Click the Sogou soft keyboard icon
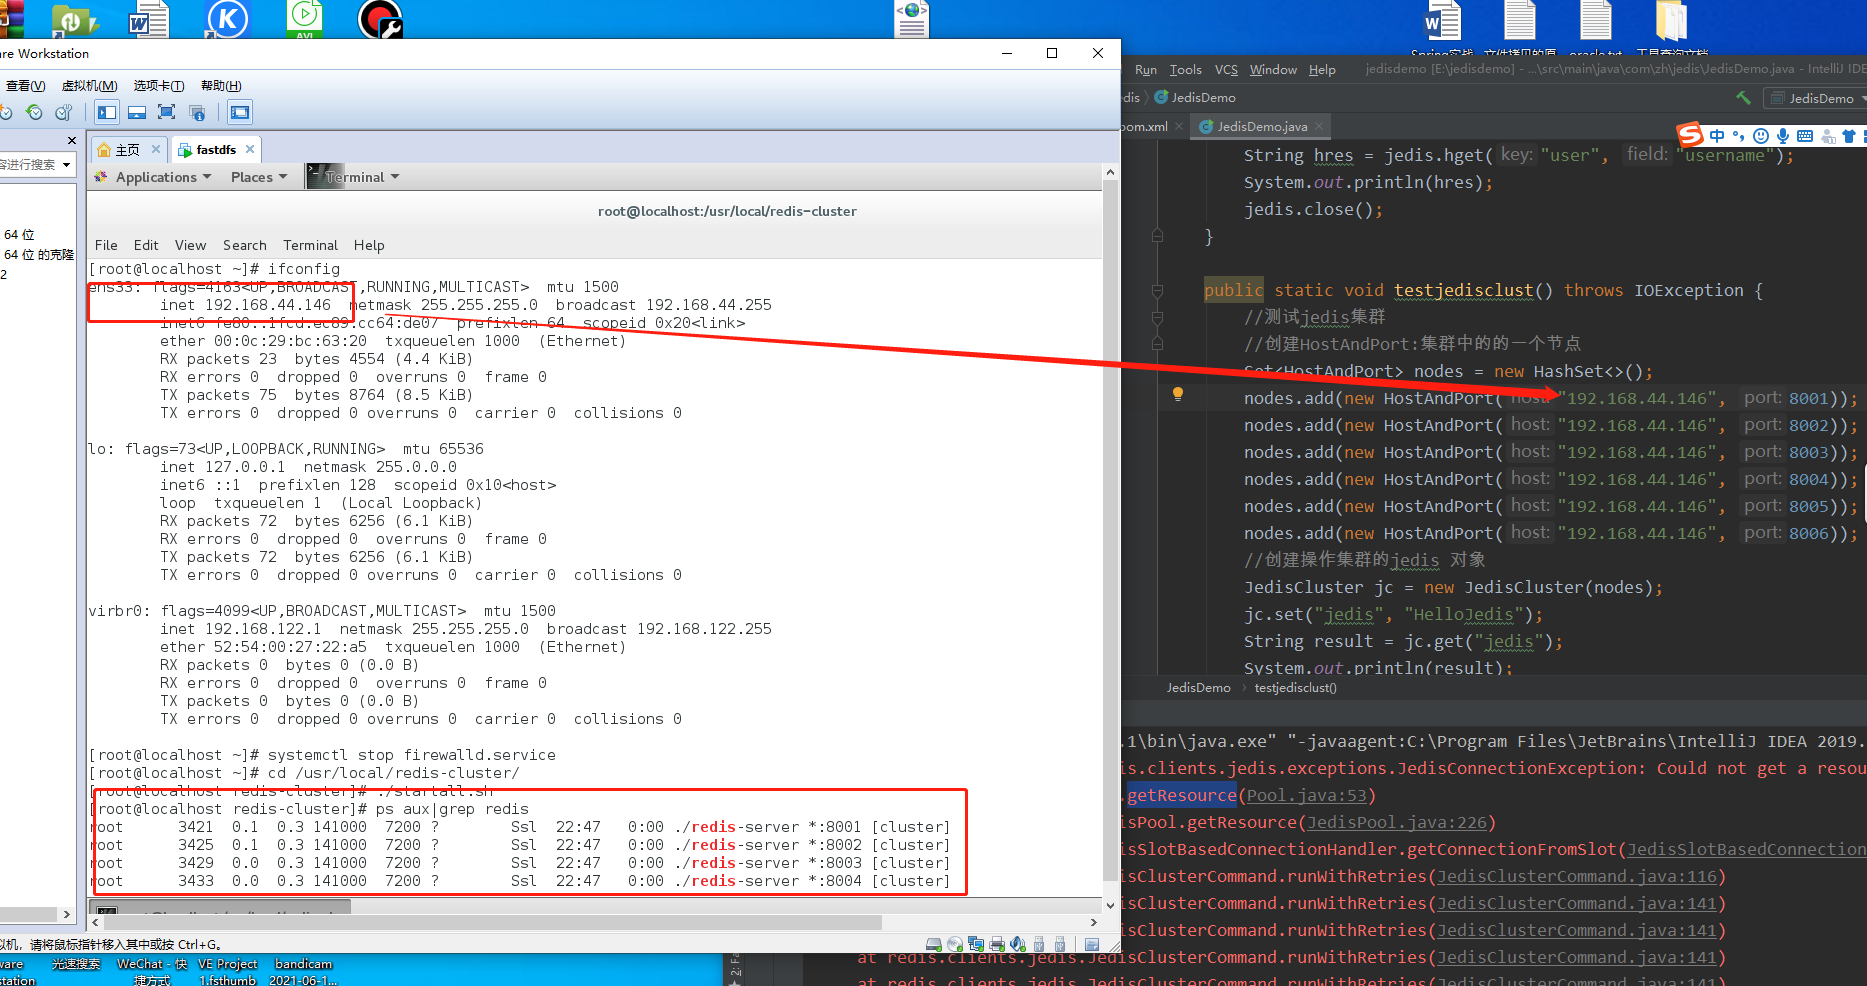The width and height of the screenshot is (1867, 986). point(1805,136)
